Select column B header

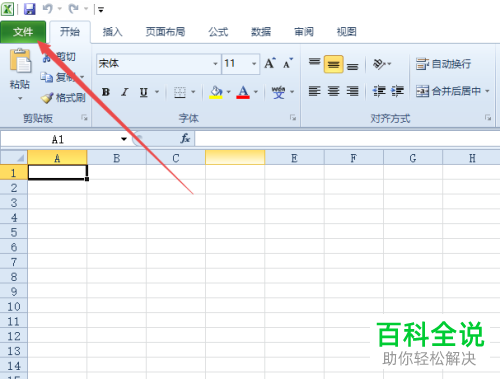117,158
